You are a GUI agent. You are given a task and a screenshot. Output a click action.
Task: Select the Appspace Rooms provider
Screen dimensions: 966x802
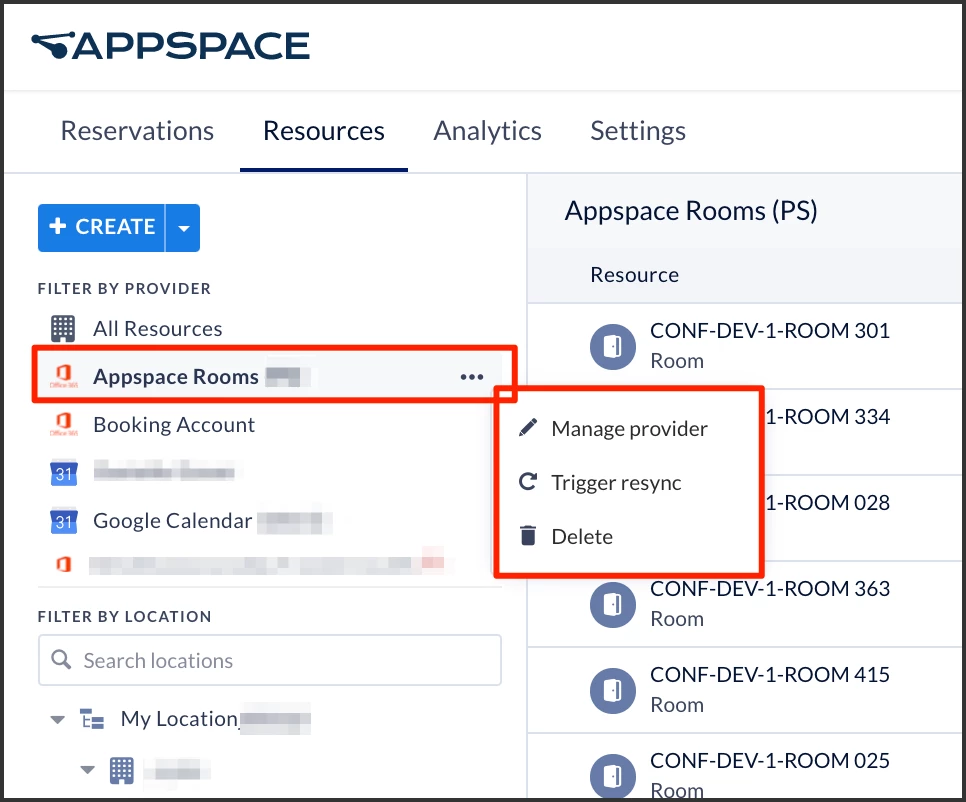pyautogui.click(x=176, y=376)
